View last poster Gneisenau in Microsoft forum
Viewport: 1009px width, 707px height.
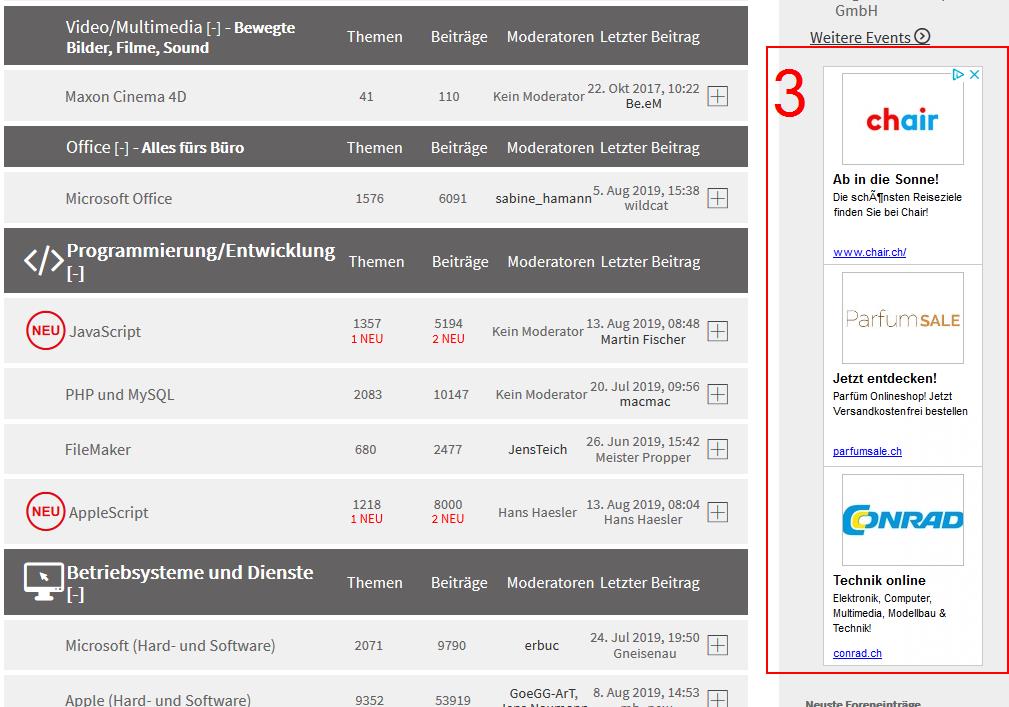pyautogui.click(x=645, y=654)
